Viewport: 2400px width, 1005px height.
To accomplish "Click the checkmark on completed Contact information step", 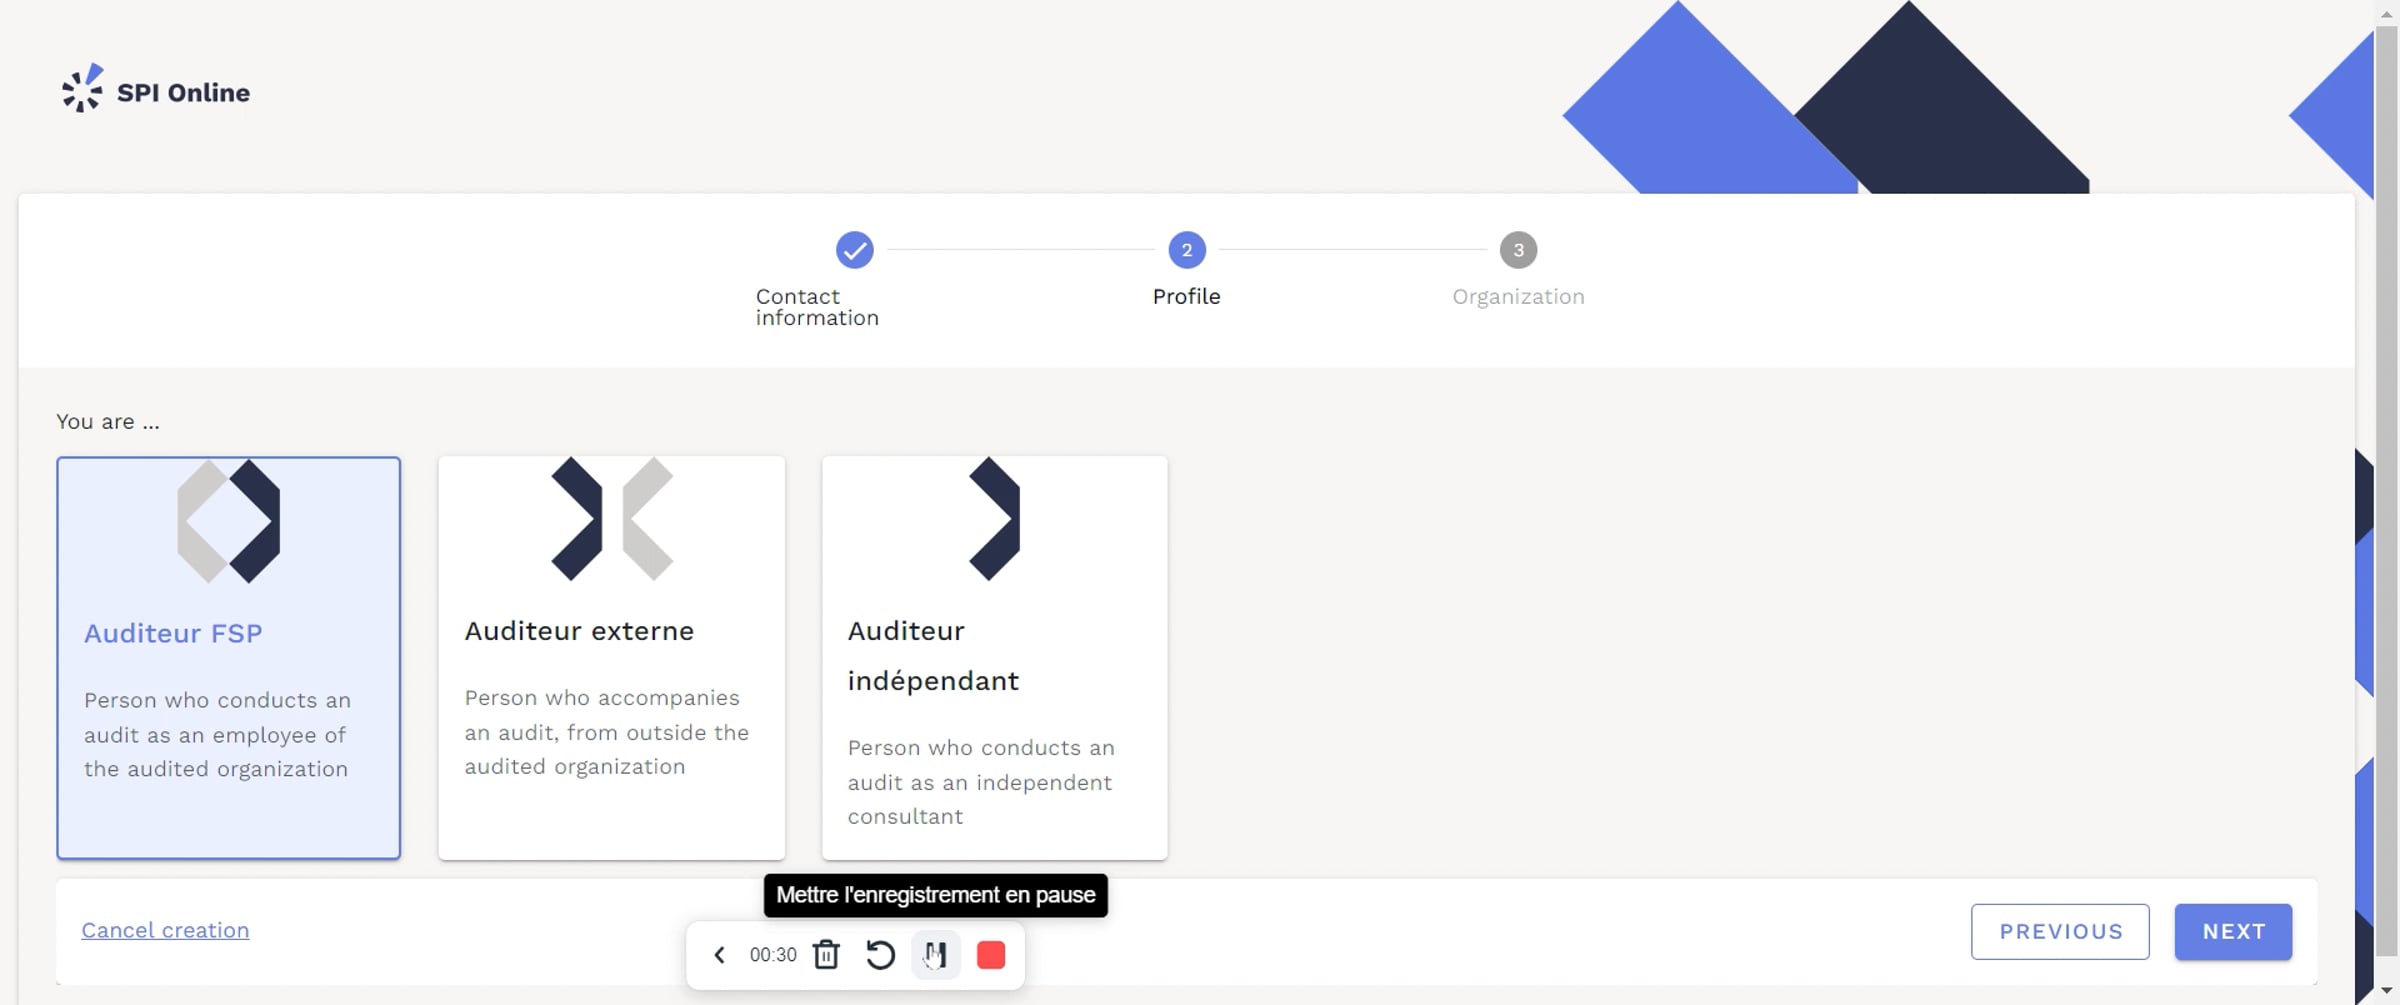I will 854,250.
